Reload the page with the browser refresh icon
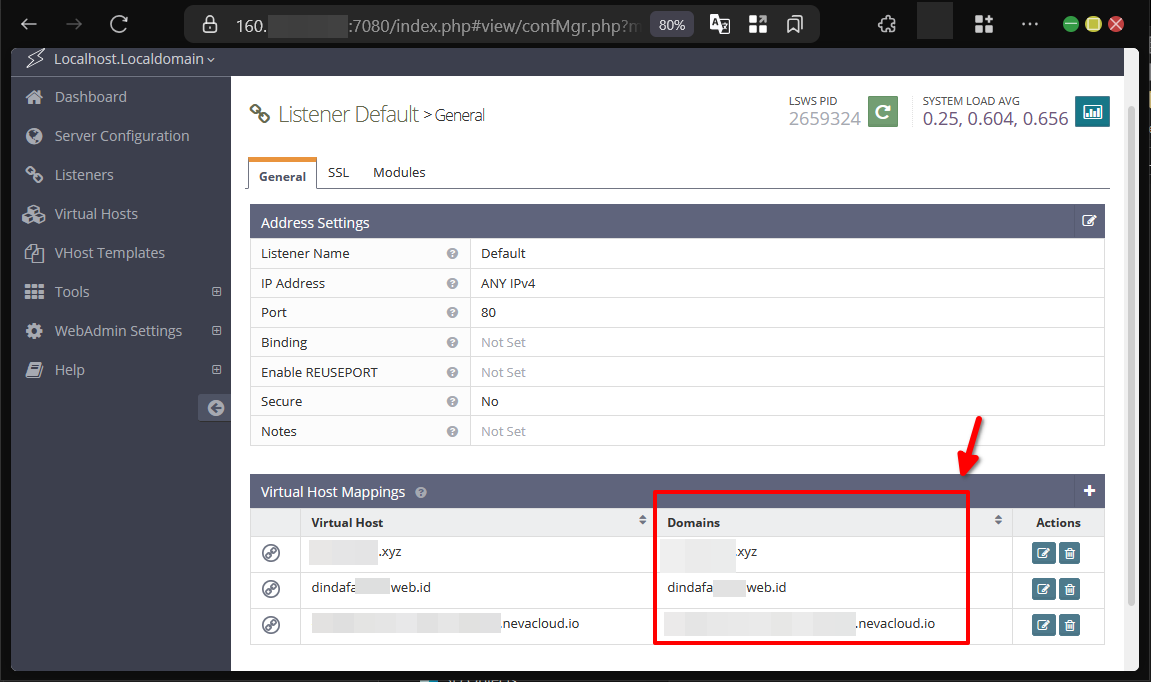 (119, 24)
